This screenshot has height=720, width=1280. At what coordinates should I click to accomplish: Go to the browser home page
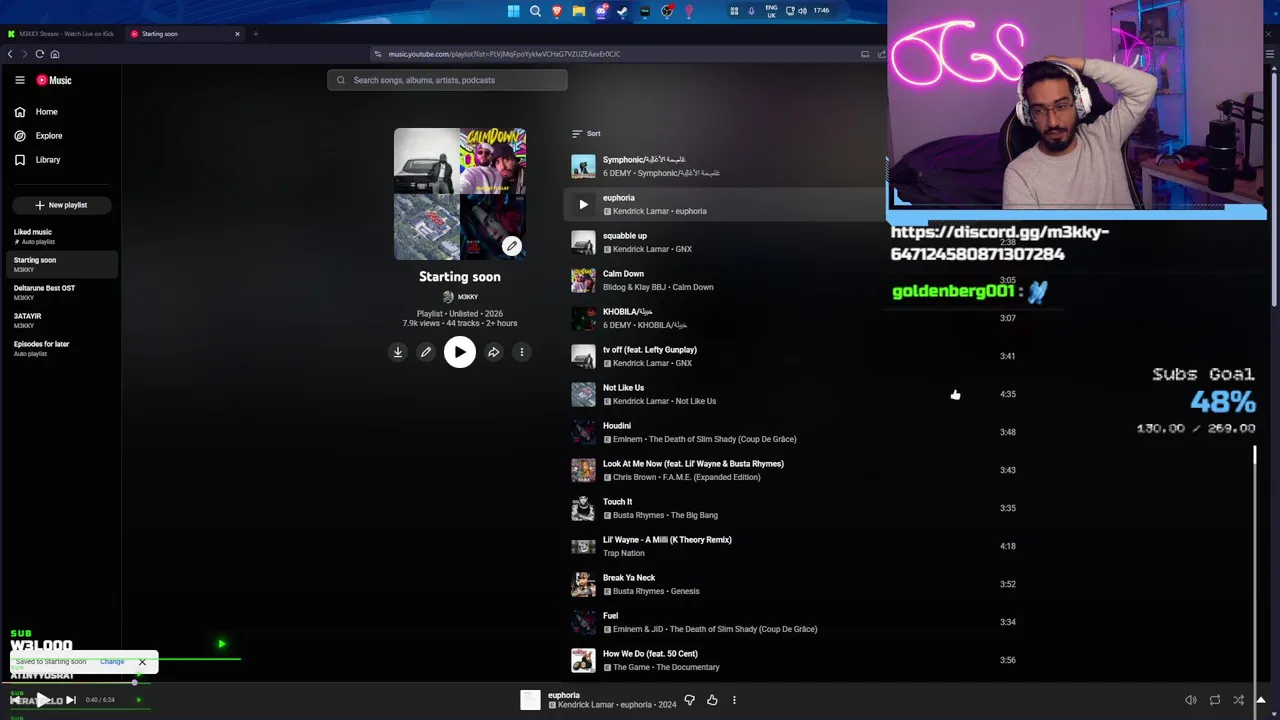click(x=55, y=54)
